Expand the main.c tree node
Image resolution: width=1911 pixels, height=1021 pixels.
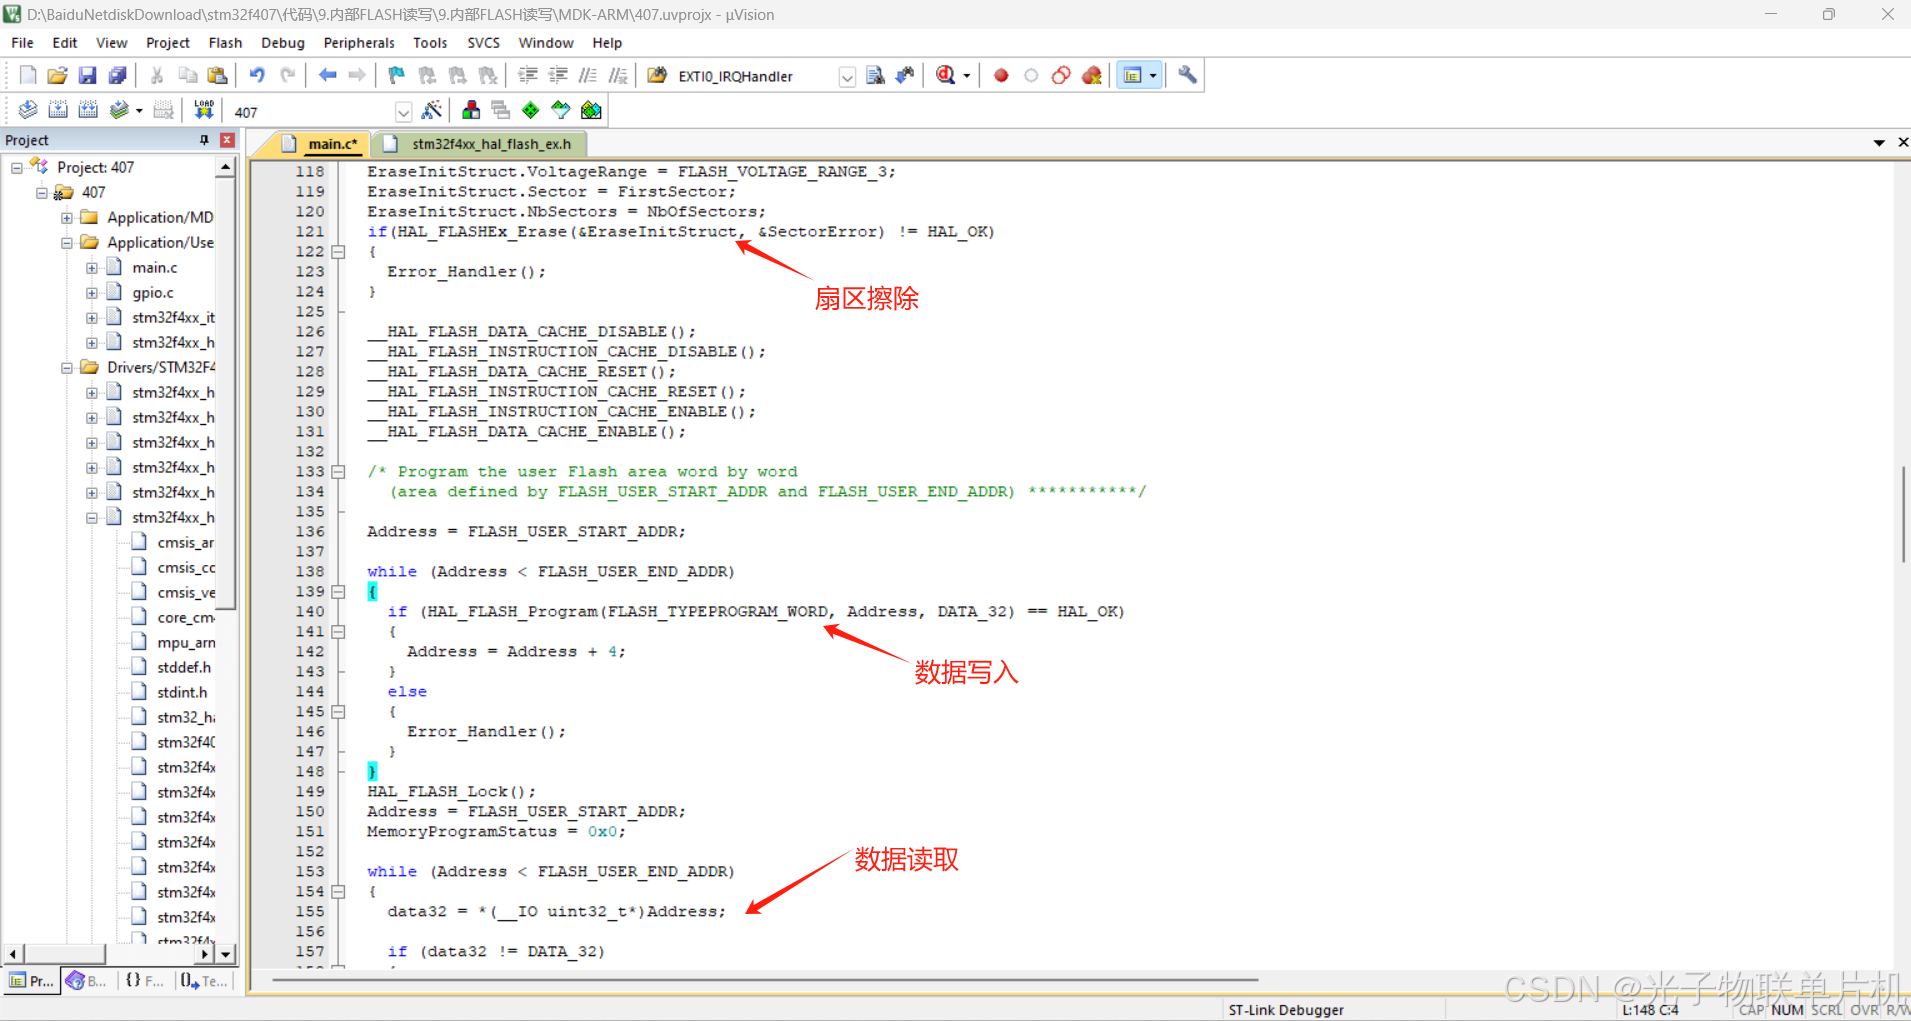[x=90, y=267]
